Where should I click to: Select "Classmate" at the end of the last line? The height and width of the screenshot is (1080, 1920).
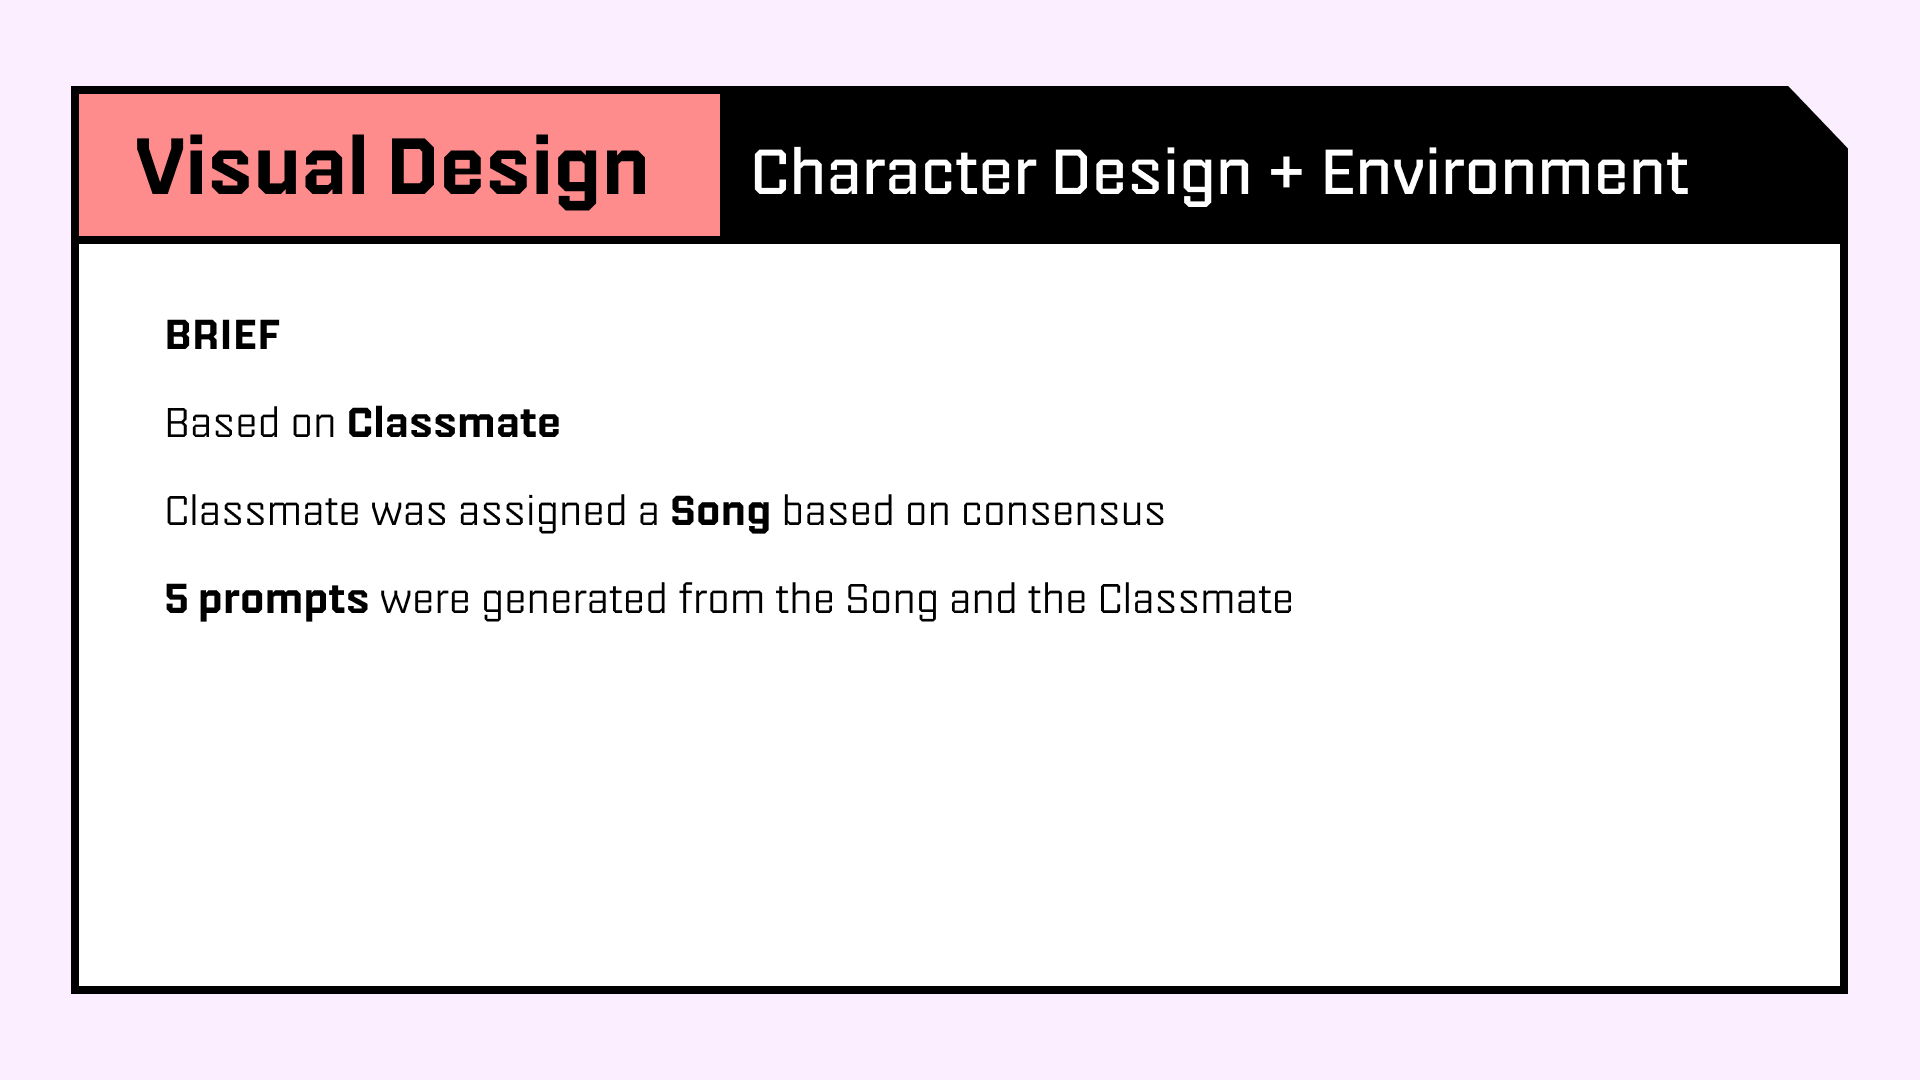pos(1195,600)
